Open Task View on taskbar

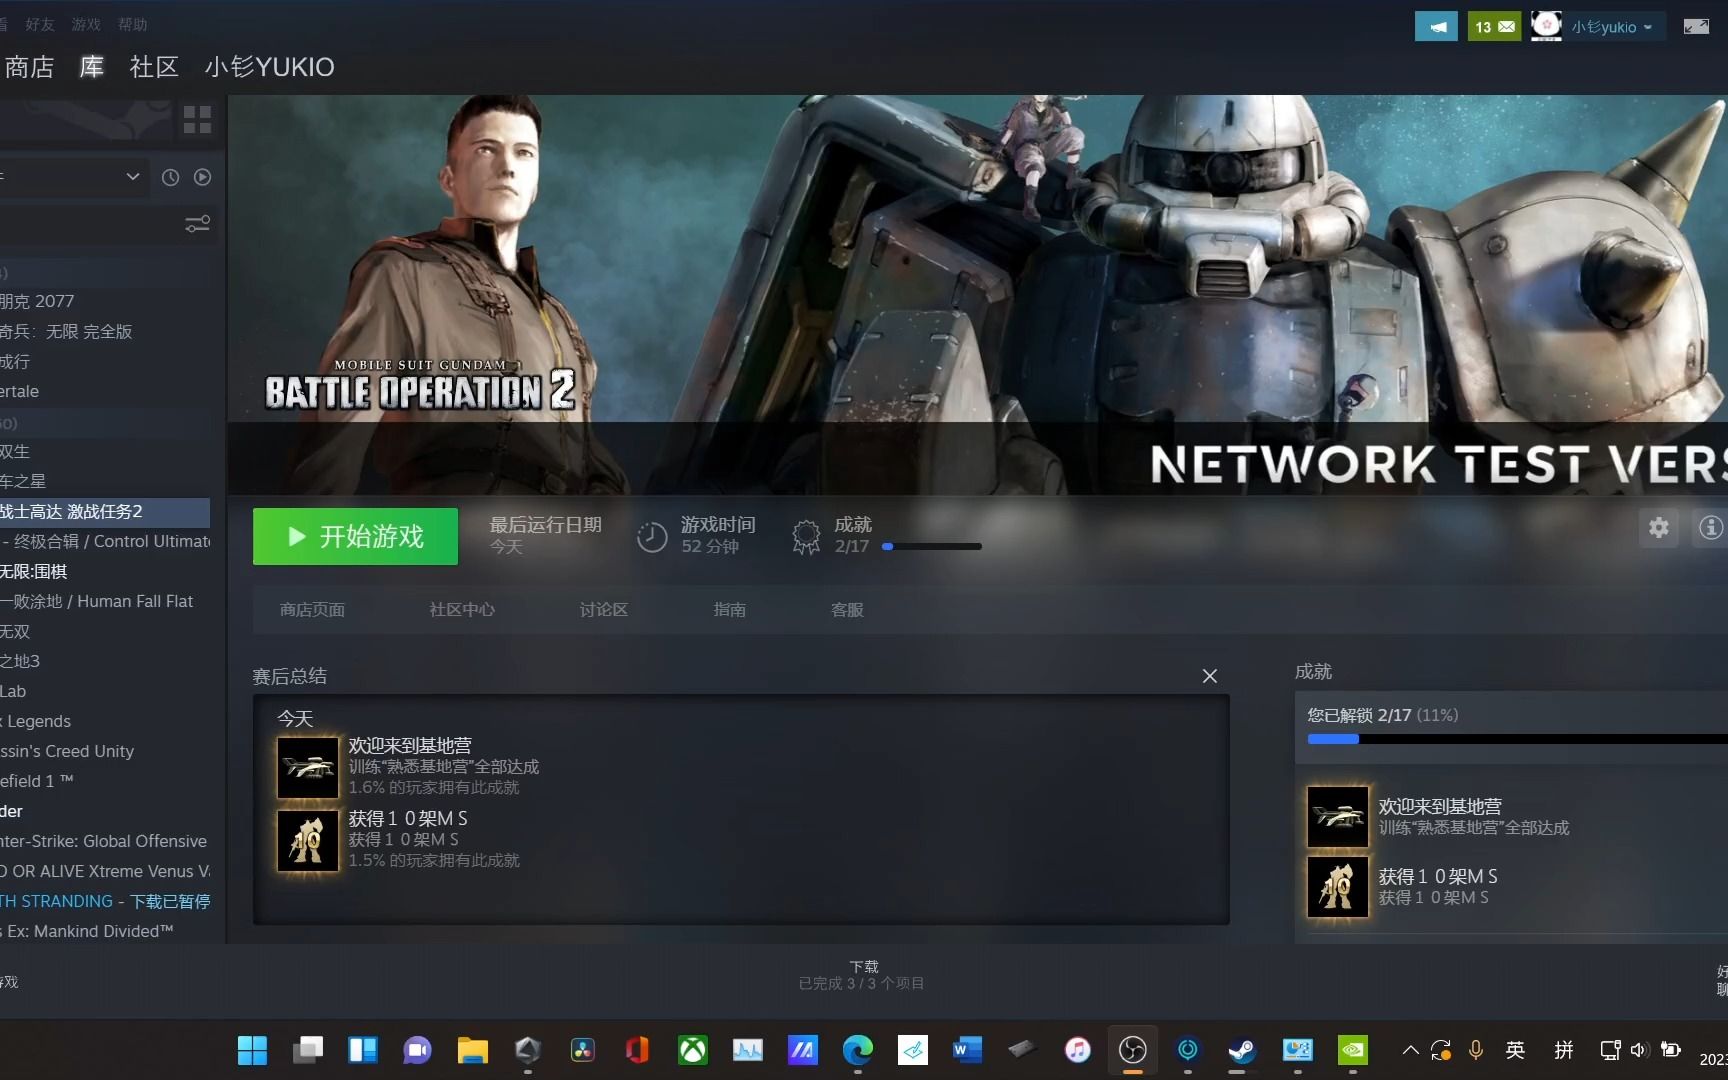[x=308, y=1050]
